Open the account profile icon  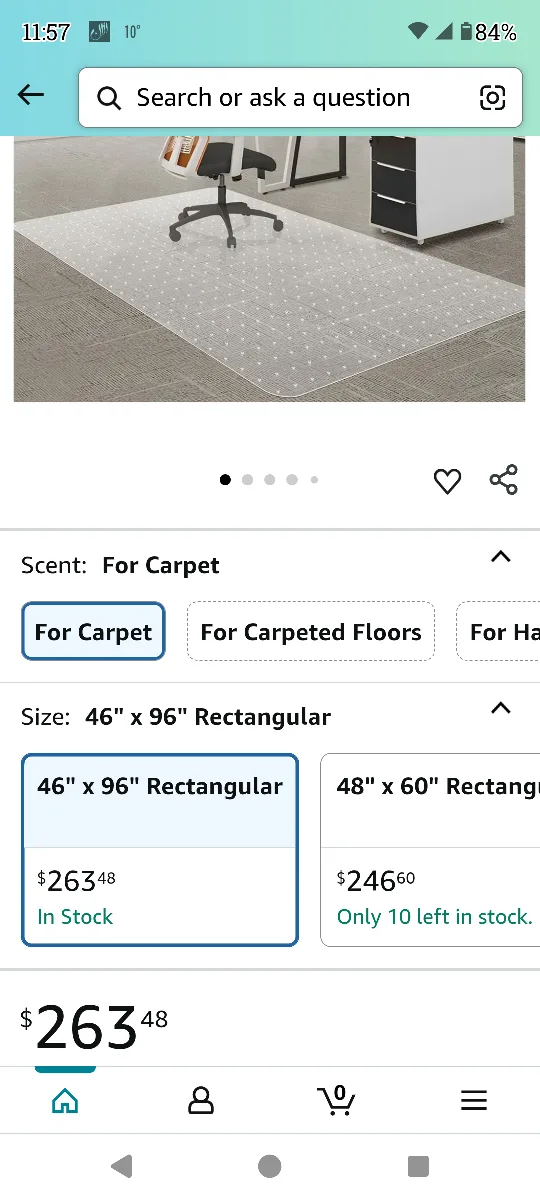tap(201, 1101)
